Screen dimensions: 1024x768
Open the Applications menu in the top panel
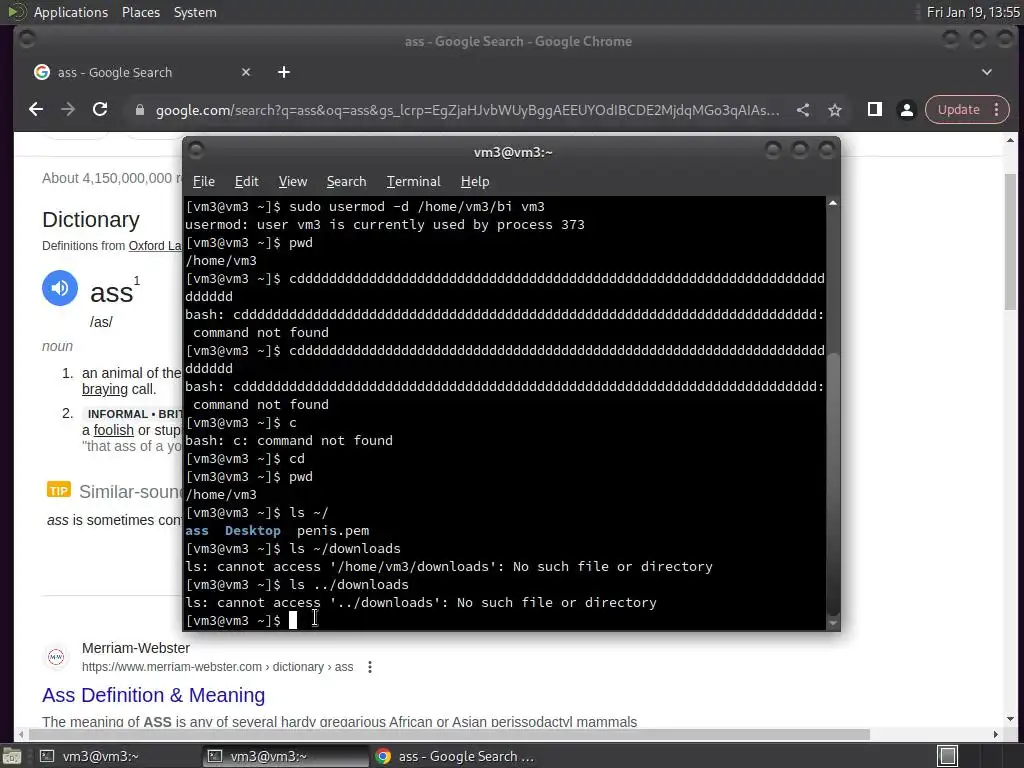[71, 12]
